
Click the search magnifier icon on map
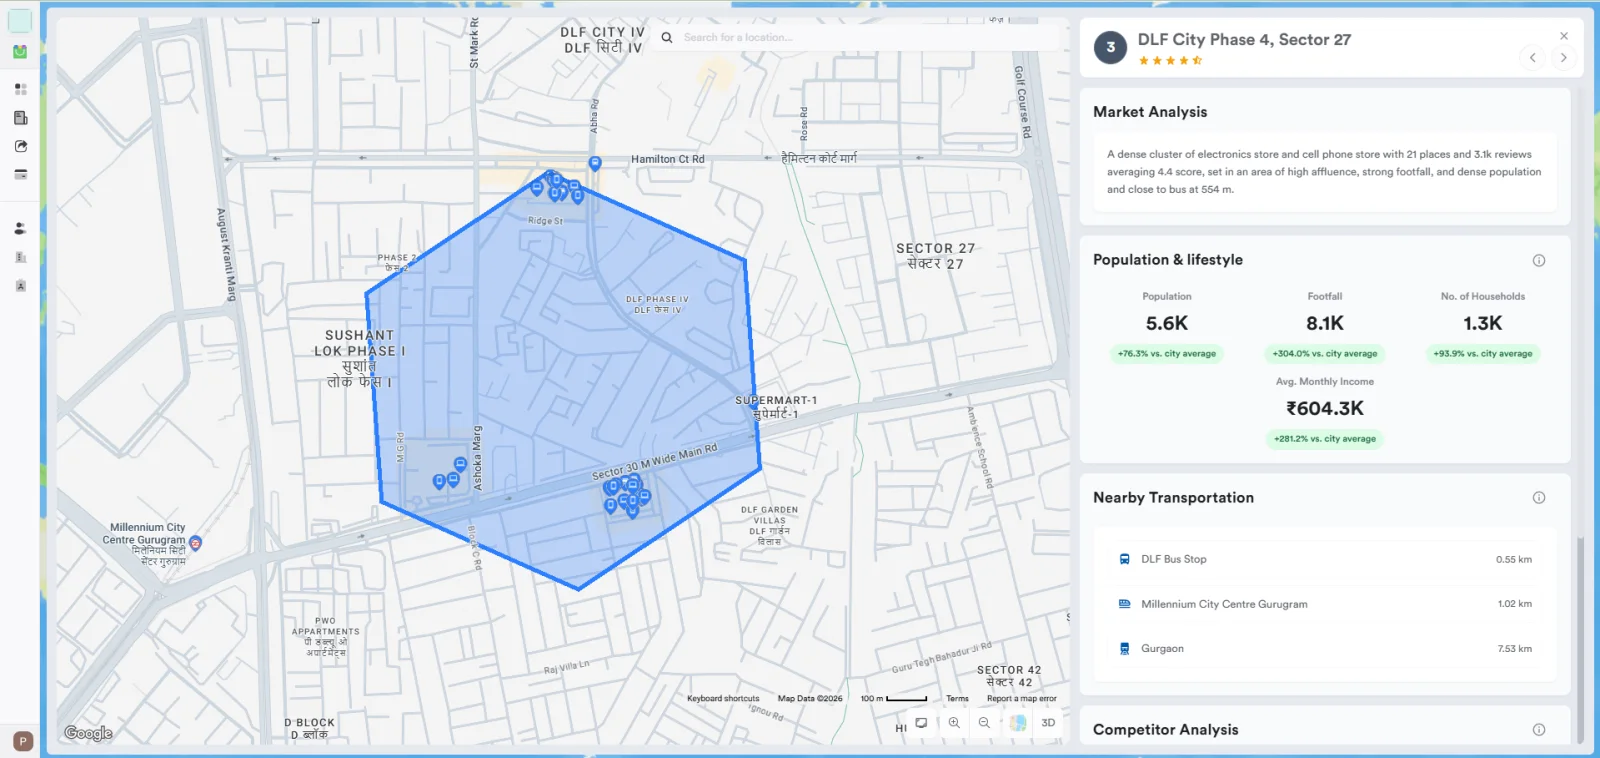click(x=667, y=38)
